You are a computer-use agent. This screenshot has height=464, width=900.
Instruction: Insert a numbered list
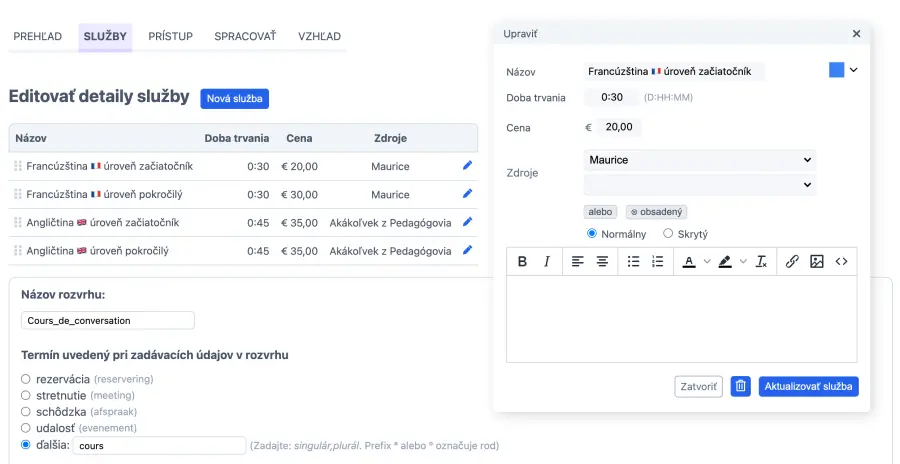pyautogui.click(x=657, y=261)
